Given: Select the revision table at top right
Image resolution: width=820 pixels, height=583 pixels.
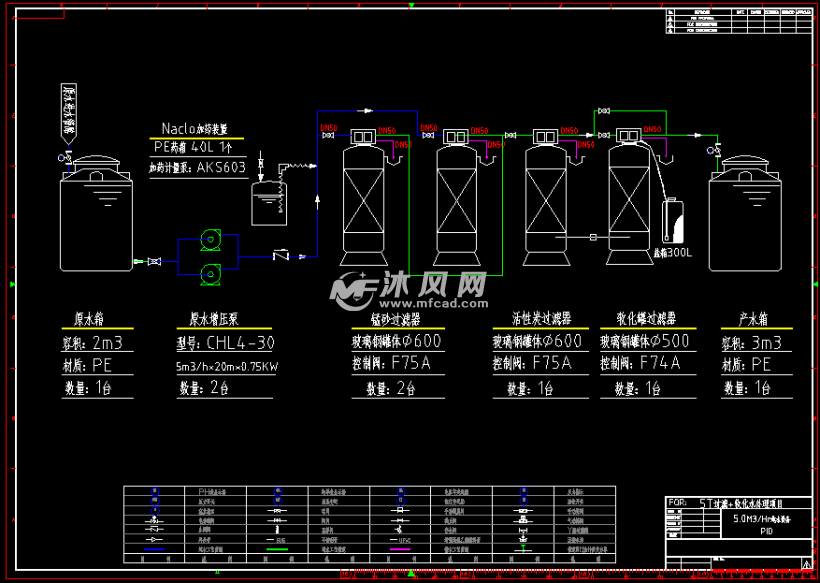Looking at the screenshot, I should pos(738,22).
